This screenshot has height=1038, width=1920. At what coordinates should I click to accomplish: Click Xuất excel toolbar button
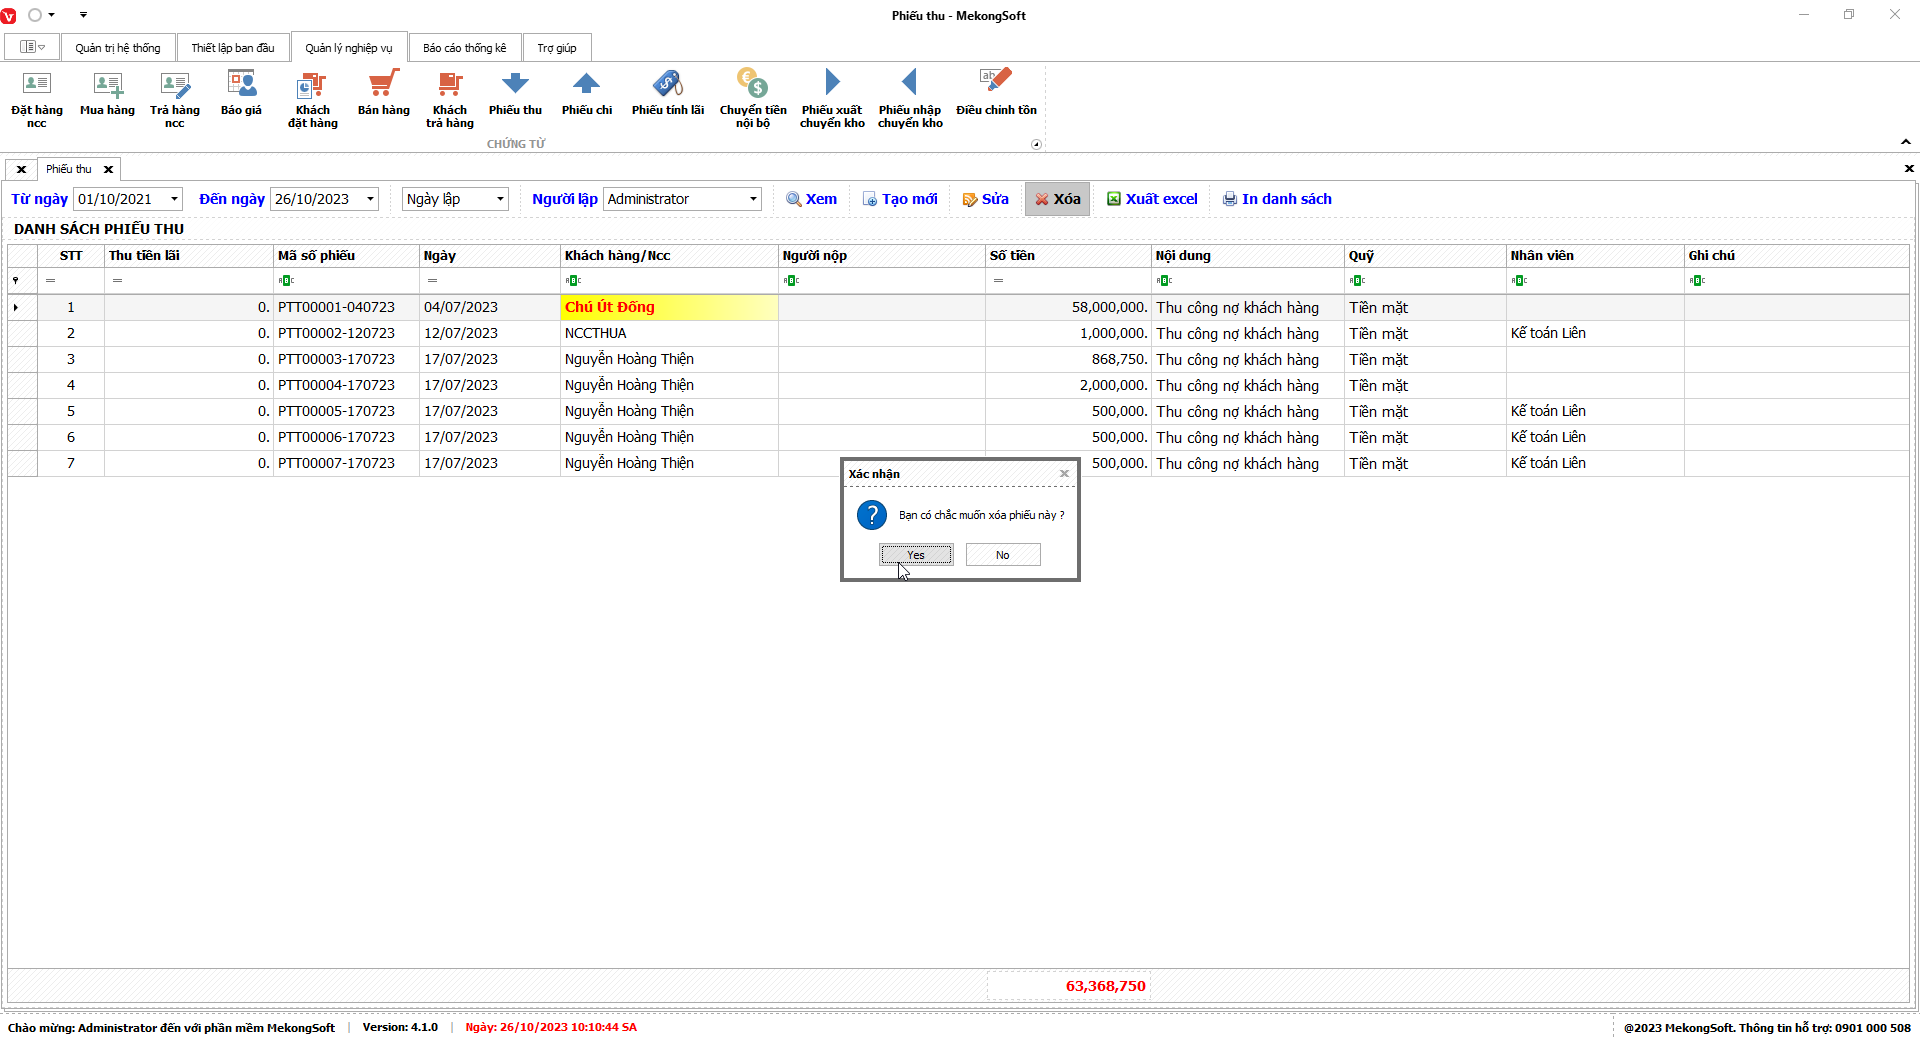1152,199
